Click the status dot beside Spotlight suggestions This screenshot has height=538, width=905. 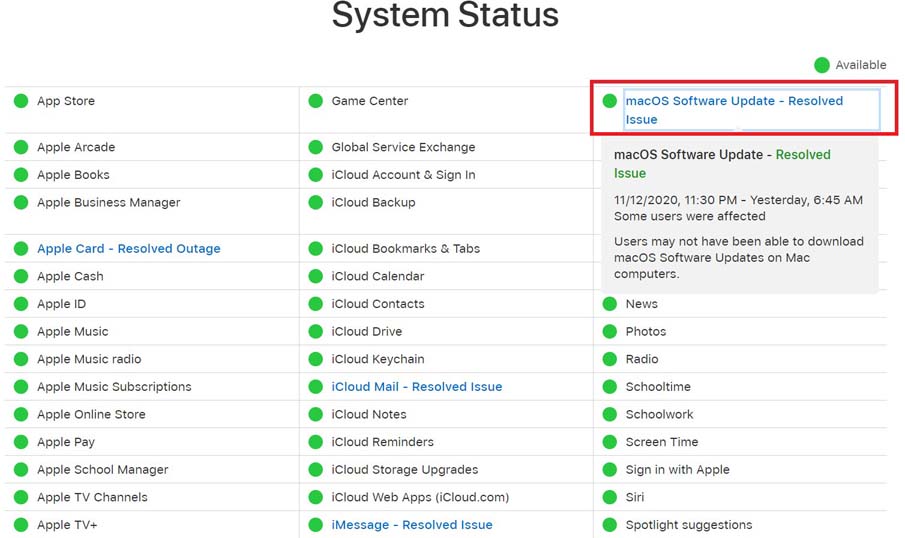[609, 525]
